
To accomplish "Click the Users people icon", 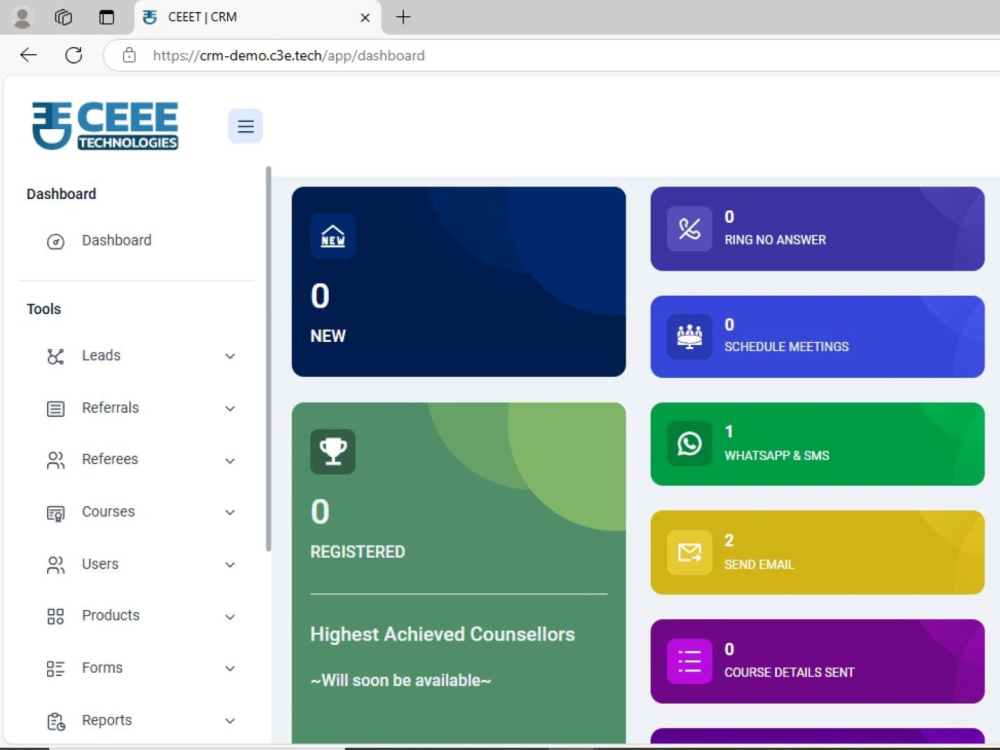I will coord(55,565).
